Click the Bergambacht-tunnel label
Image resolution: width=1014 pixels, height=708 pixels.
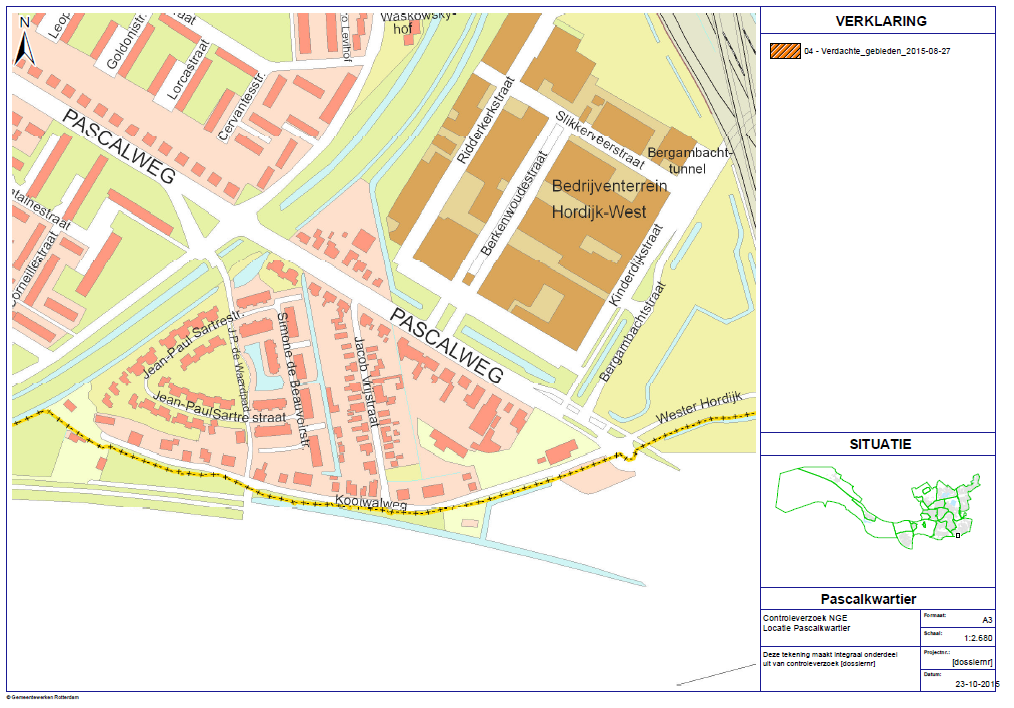(x=689, y=161)
